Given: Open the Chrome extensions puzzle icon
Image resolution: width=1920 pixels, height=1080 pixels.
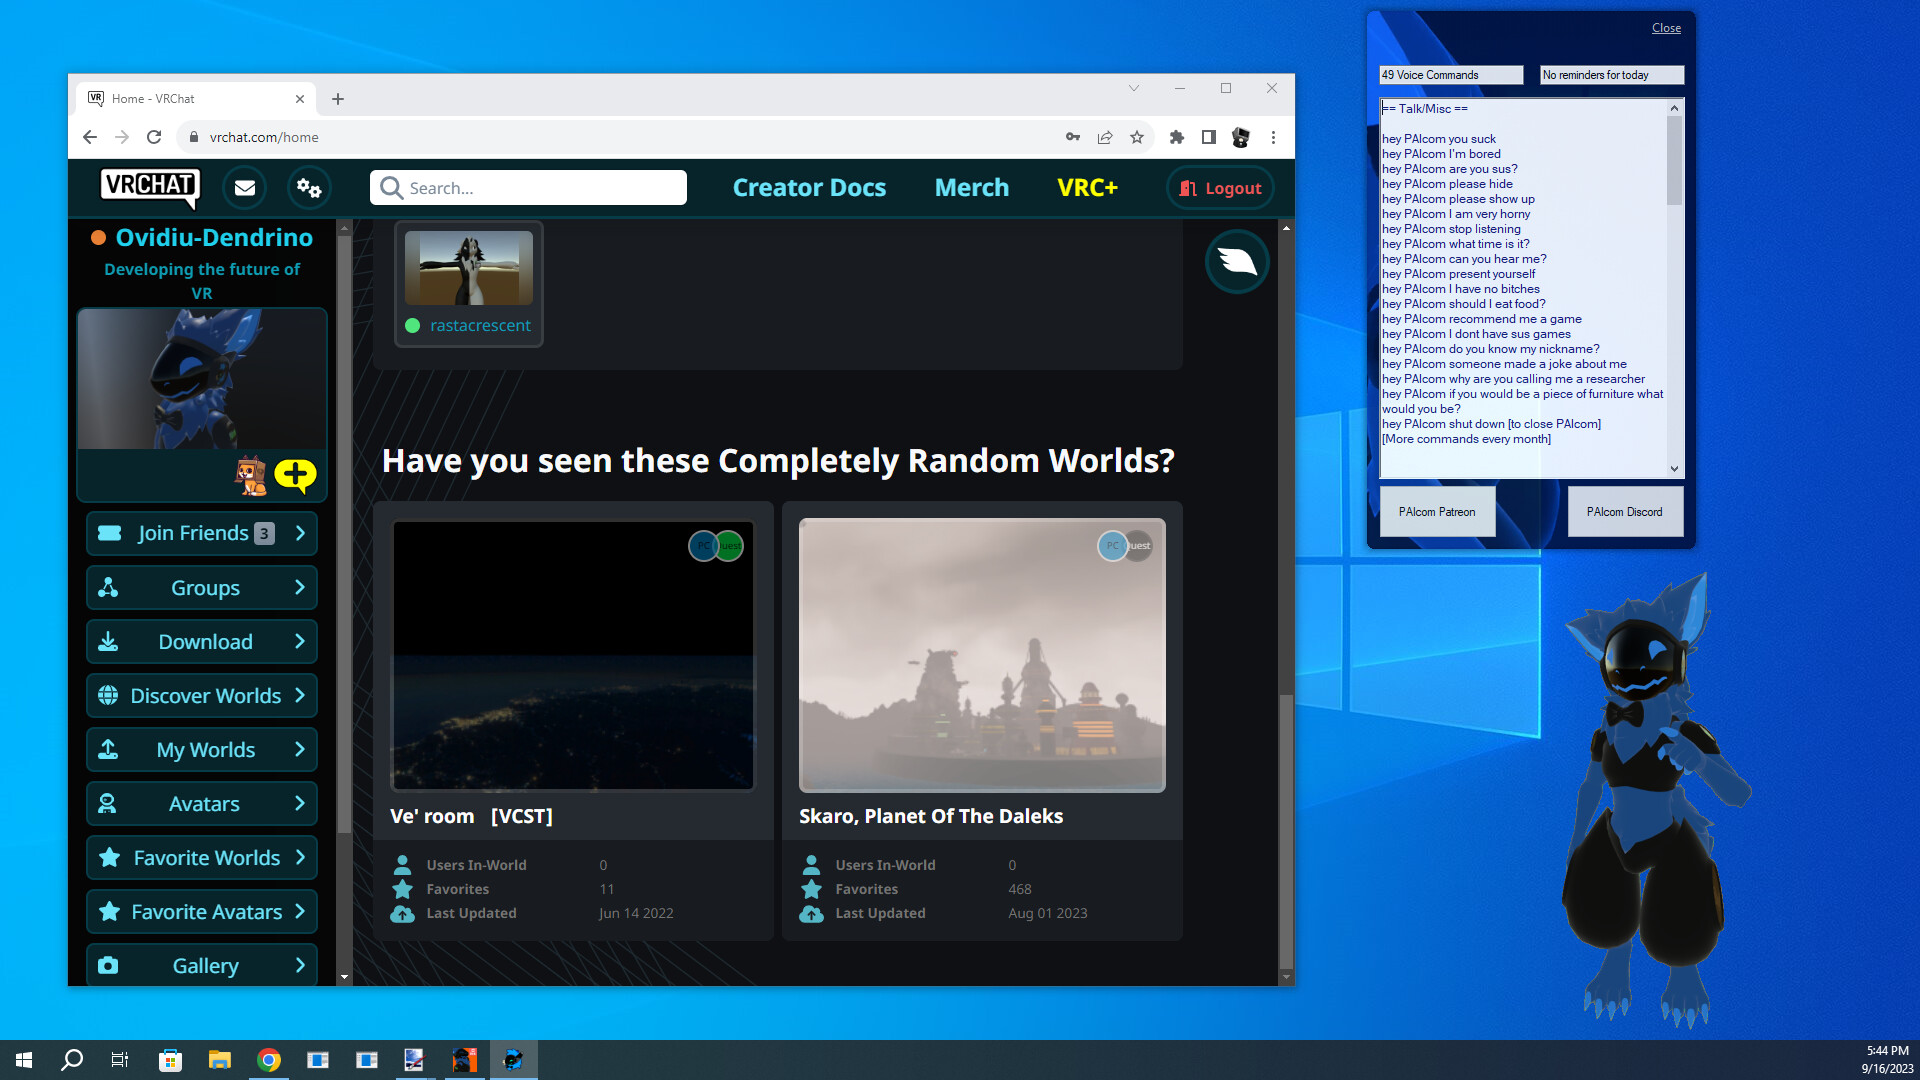Looking at the screenshot, I should coord(1176,137).
